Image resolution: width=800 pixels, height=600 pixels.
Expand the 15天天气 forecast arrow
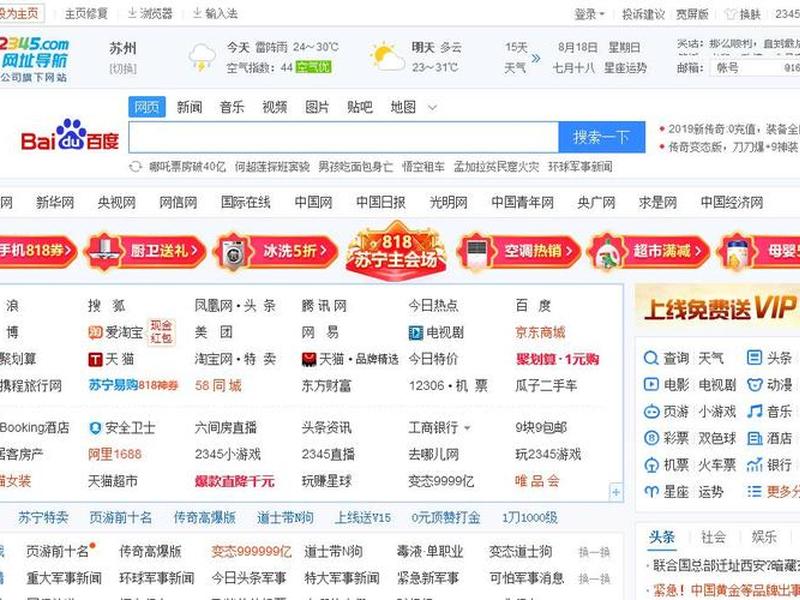pyautogui.click(x=536, y=58)
